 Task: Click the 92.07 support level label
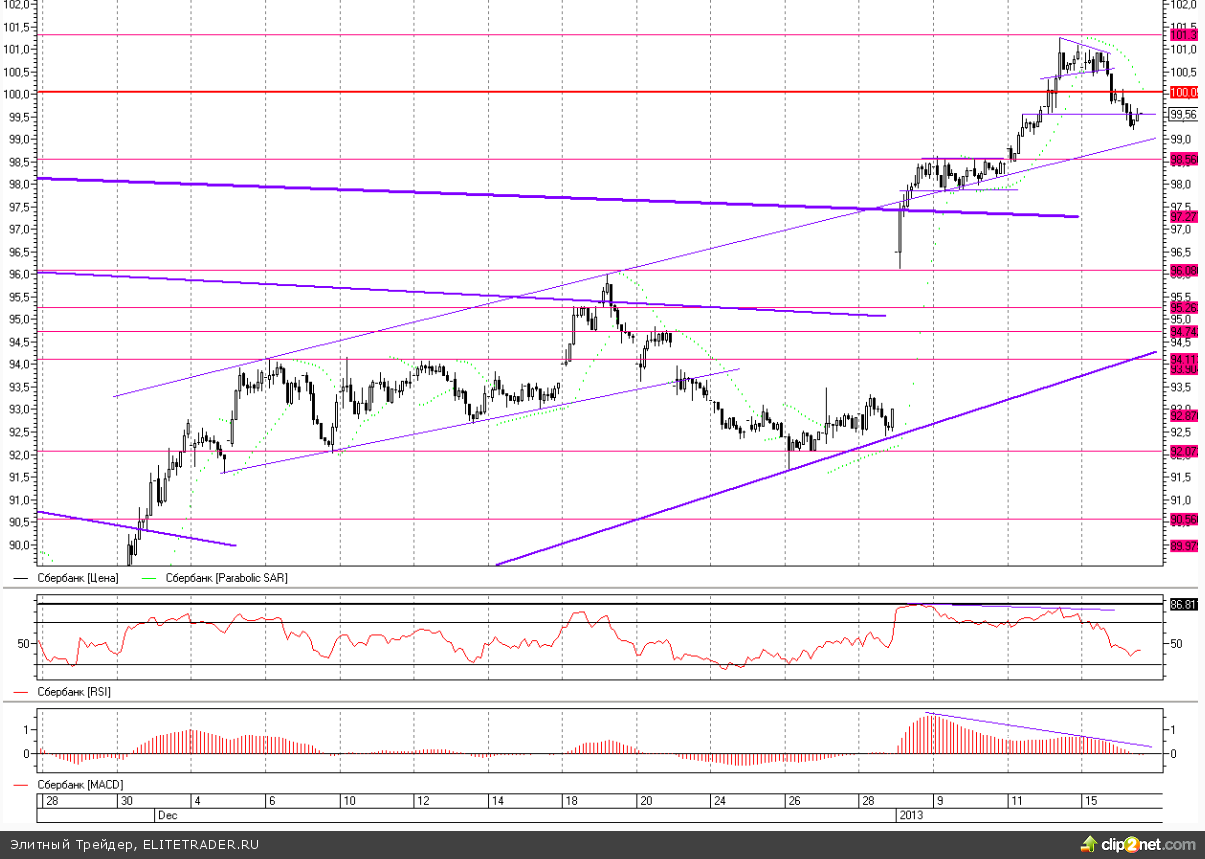point(1184,452)
